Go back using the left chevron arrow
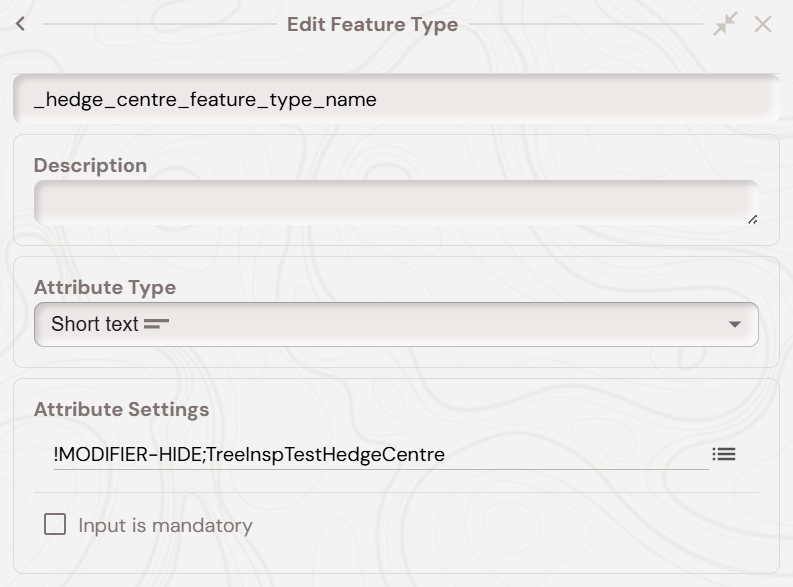Viewport: 793px width, 587px height. pyautogui.click(x=20, y=24)
